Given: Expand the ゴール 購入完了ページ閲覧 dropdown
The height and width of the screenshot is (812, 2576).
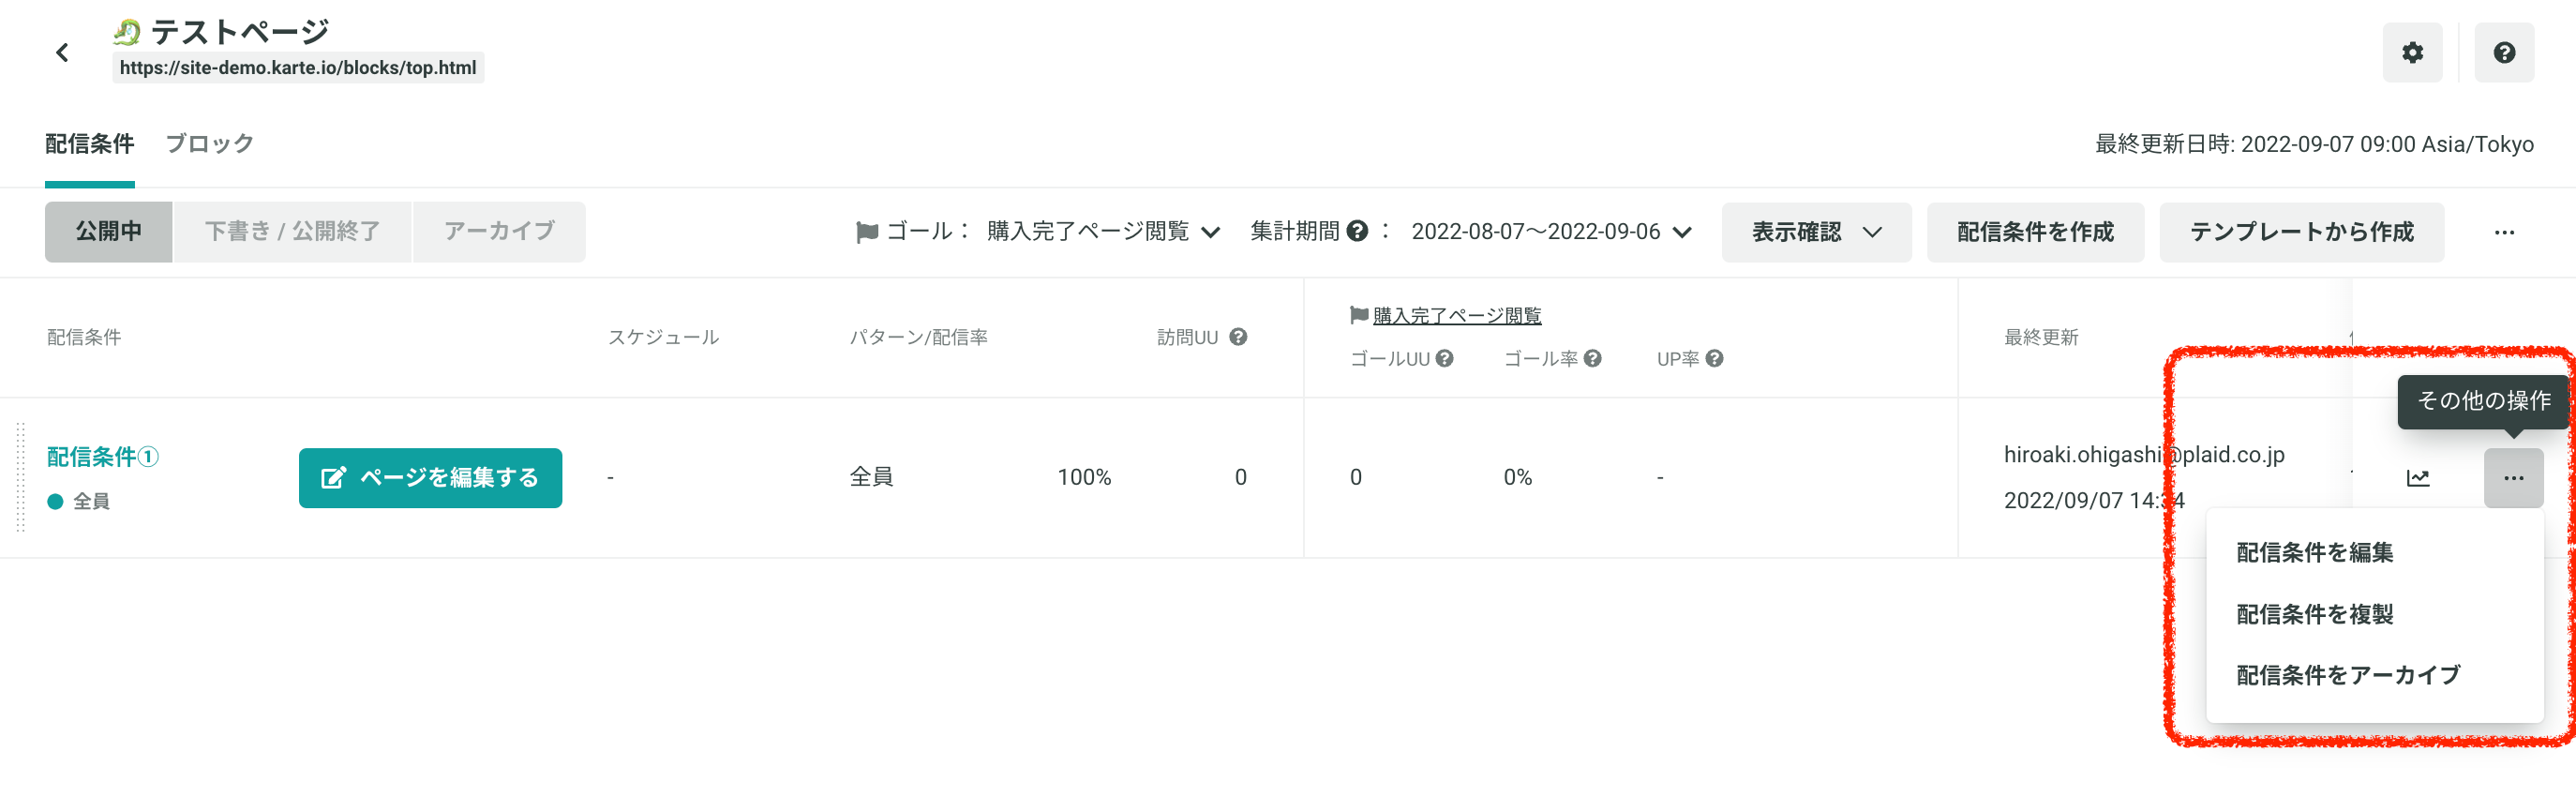Looking at the screenshot, I should [1104, 231].
